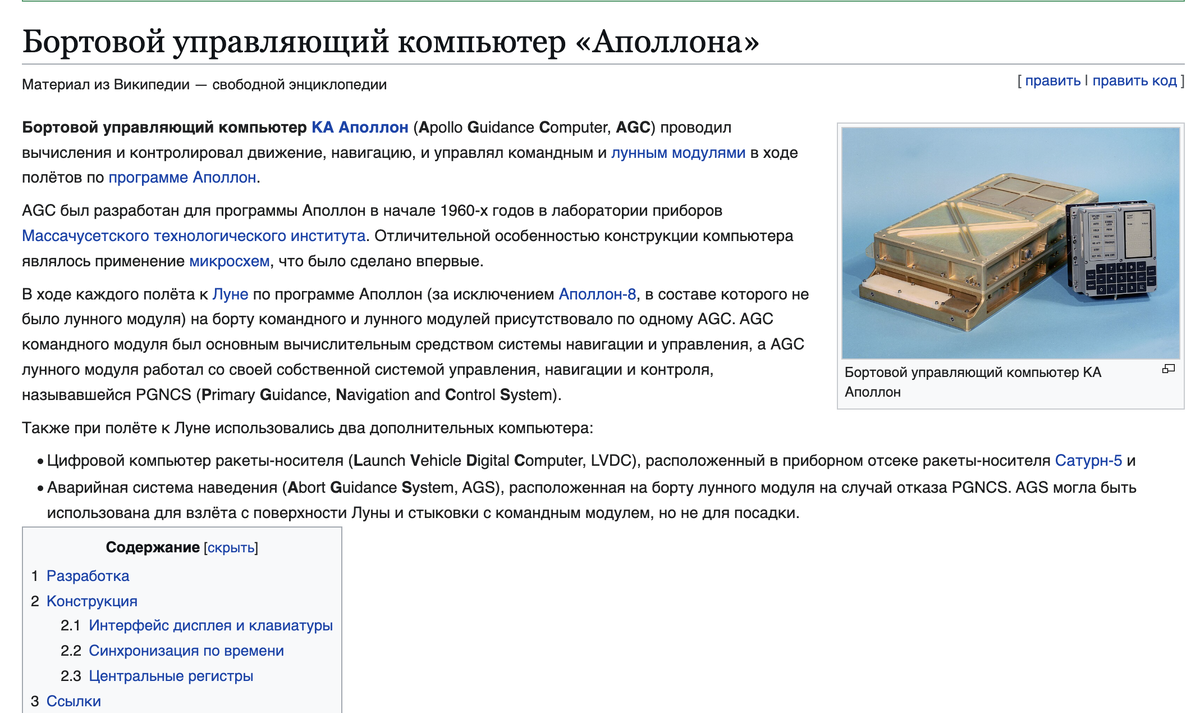Screen dimensions: 1200x713
Task: Go to "2.2 Синхронизация по времени"
Action: coord(172,651)
